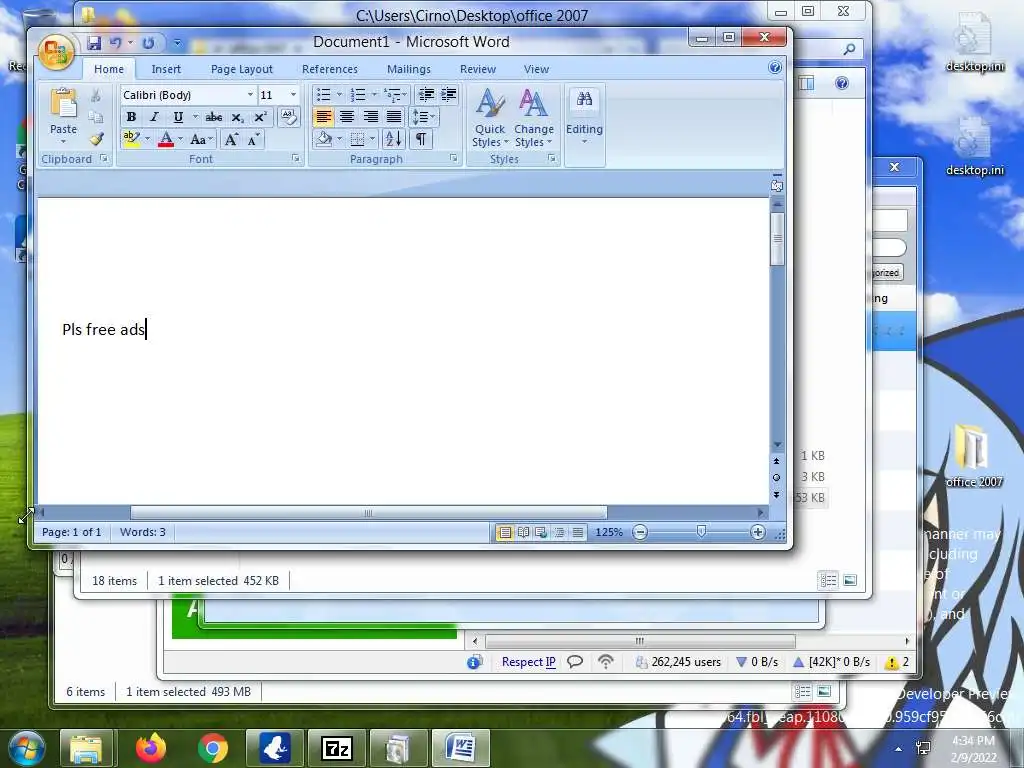Image resolution: width=1024 pixels, height=768 pixels.
Task: Switch to Web Layout view
Action: [x=541, y=532]
